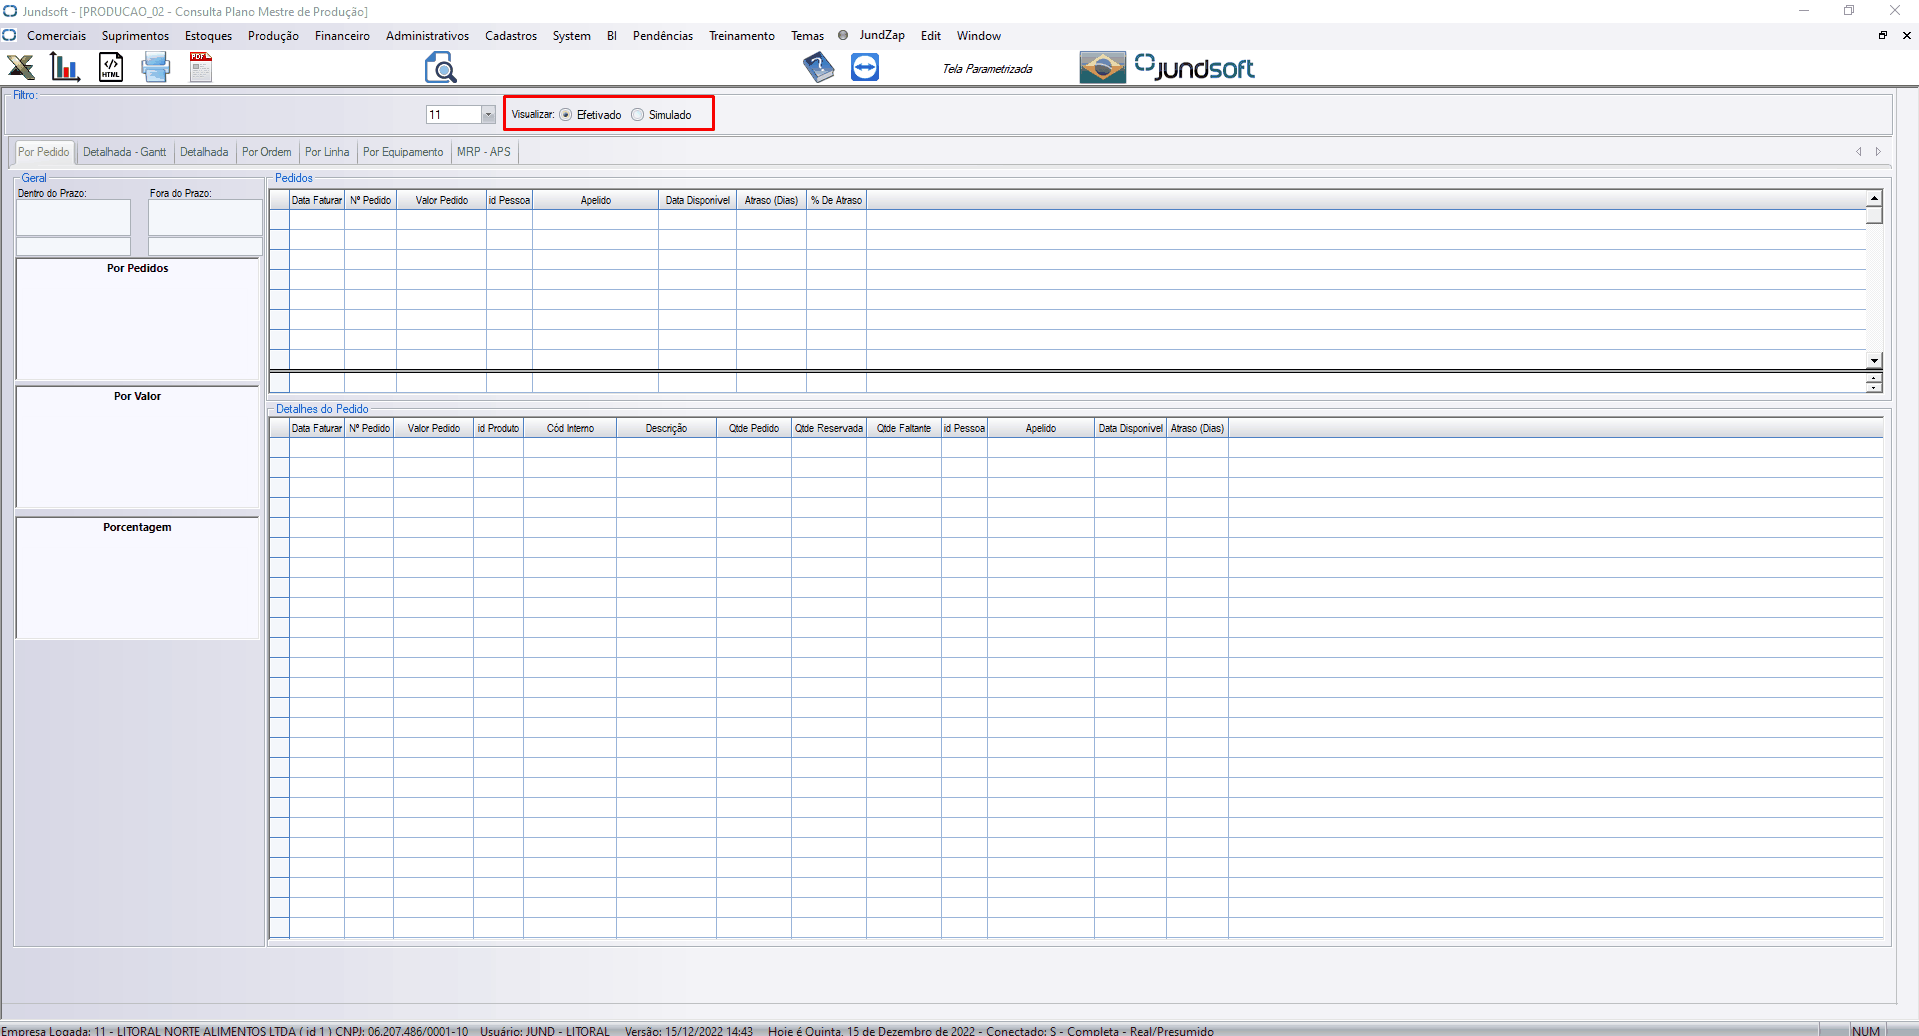Switch to the Por Equipamento tab
Image resolution: width=1919 pixels, height=1036 pixels.
(403, 152)
